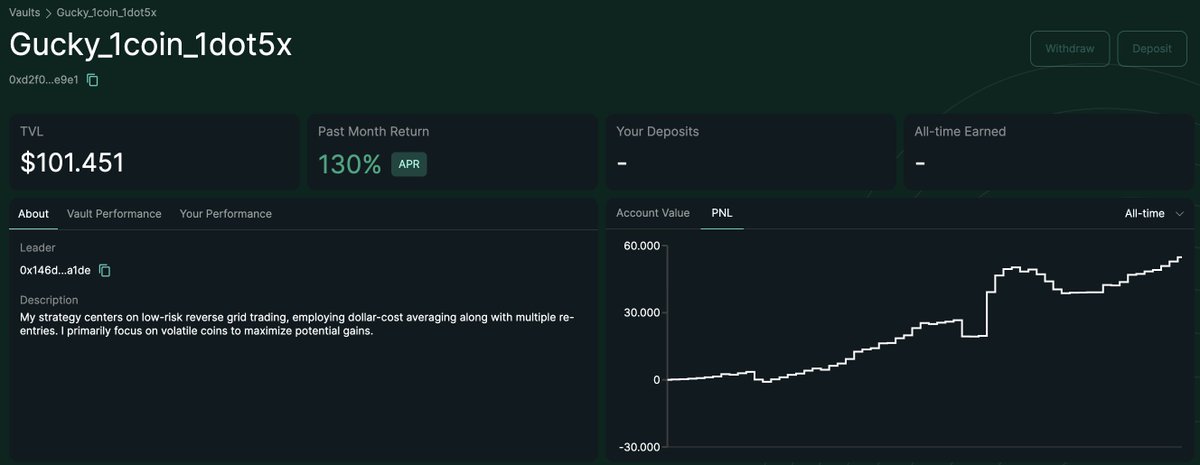Open the Vault Performance tab
Screen dimensions: 1200x465
tap(114, 214)
